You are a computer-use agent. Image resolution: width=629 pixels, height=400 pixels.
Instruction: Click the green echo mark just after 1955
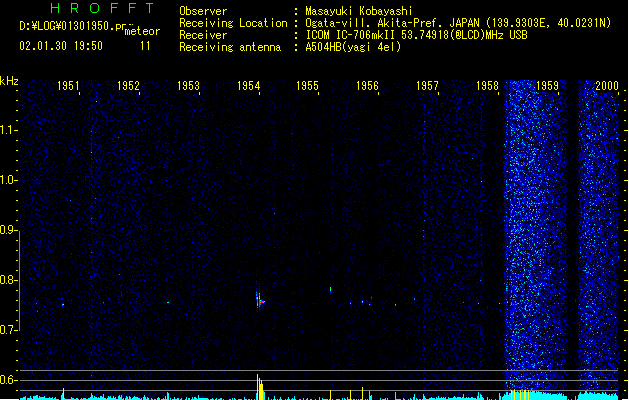[331, 289]
